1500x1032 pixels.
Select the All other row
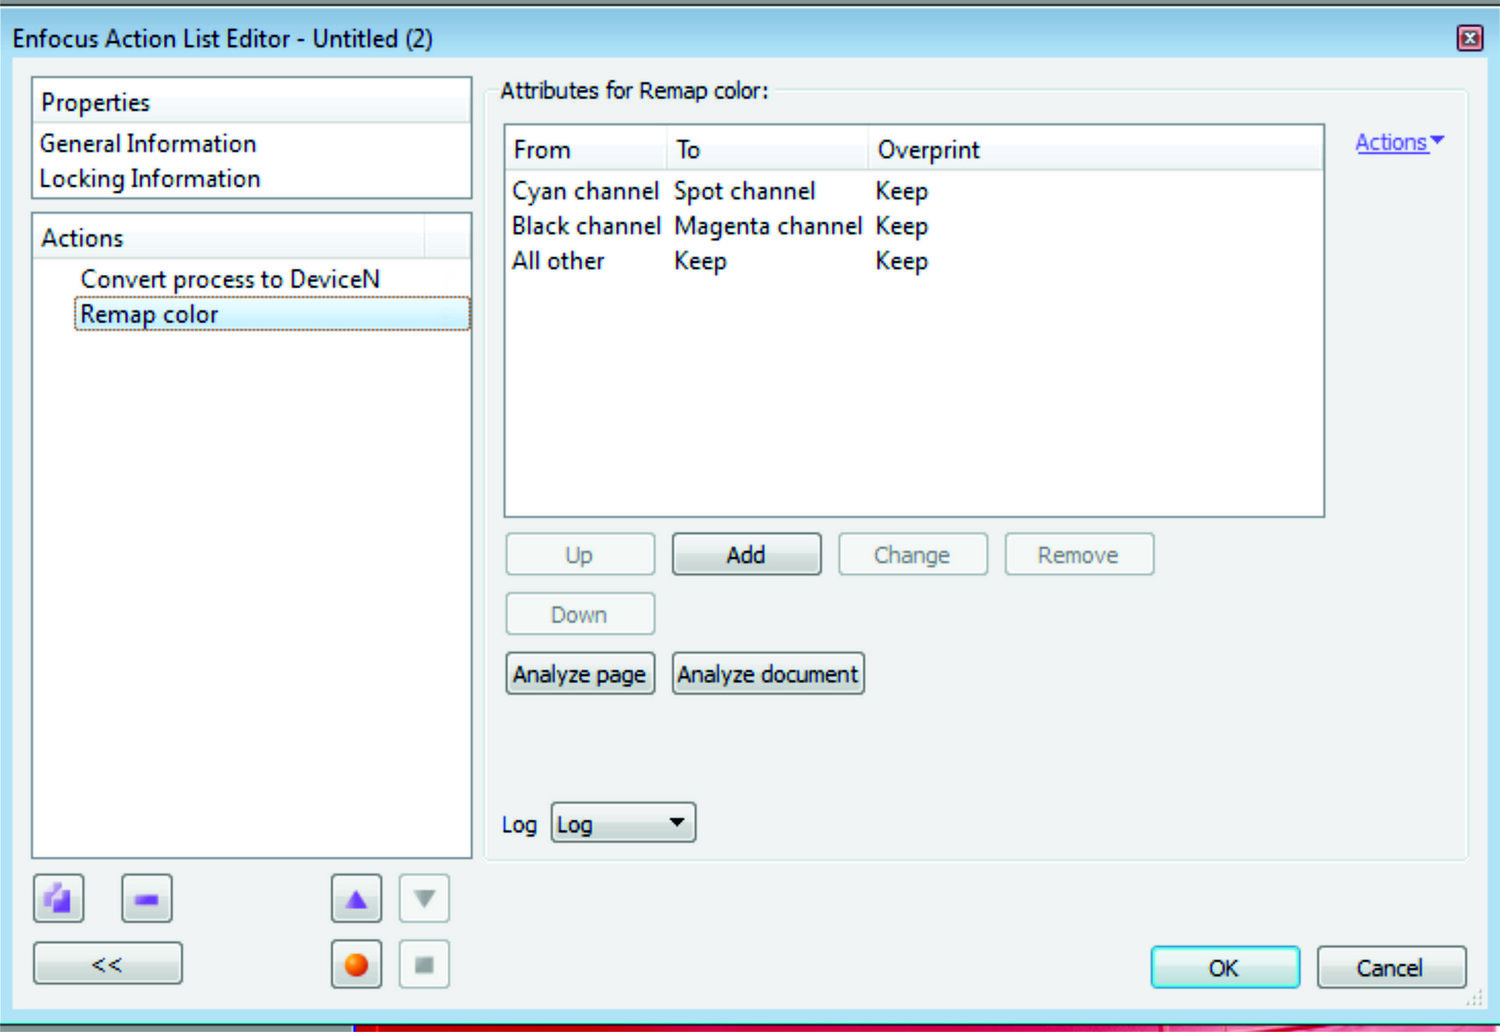914,261
